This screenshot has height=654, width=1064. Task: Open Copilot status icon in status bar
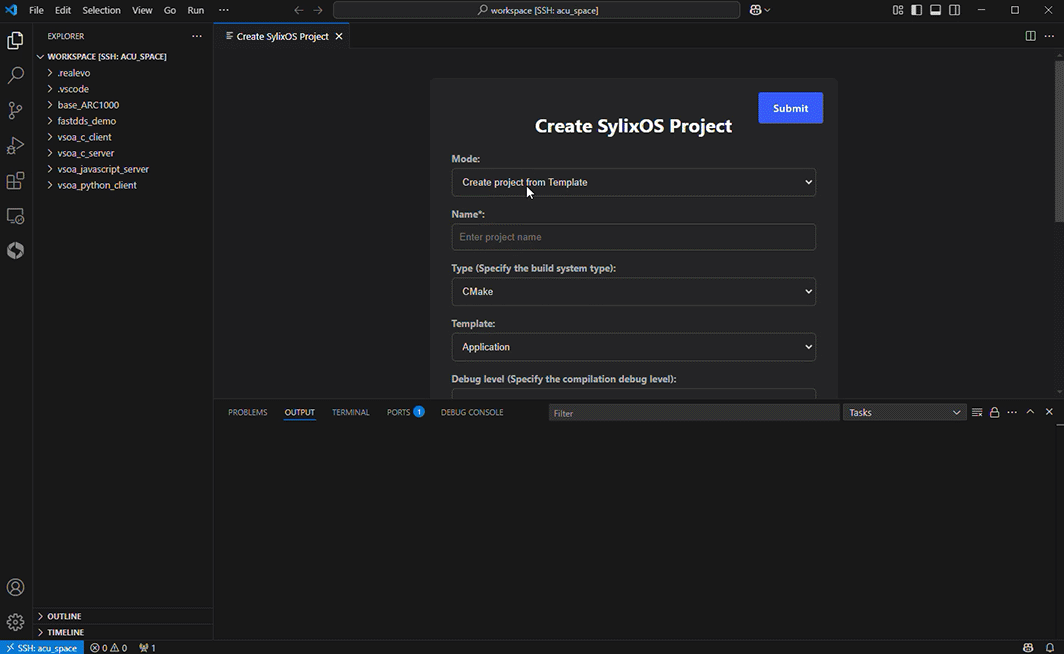coord(1028,648)
